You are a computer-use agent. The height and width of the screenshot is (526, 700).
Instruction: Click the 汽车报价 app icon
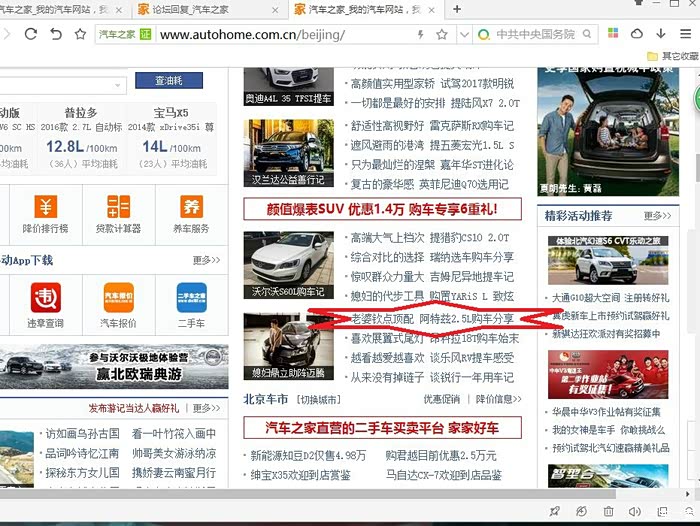[118, 298]
